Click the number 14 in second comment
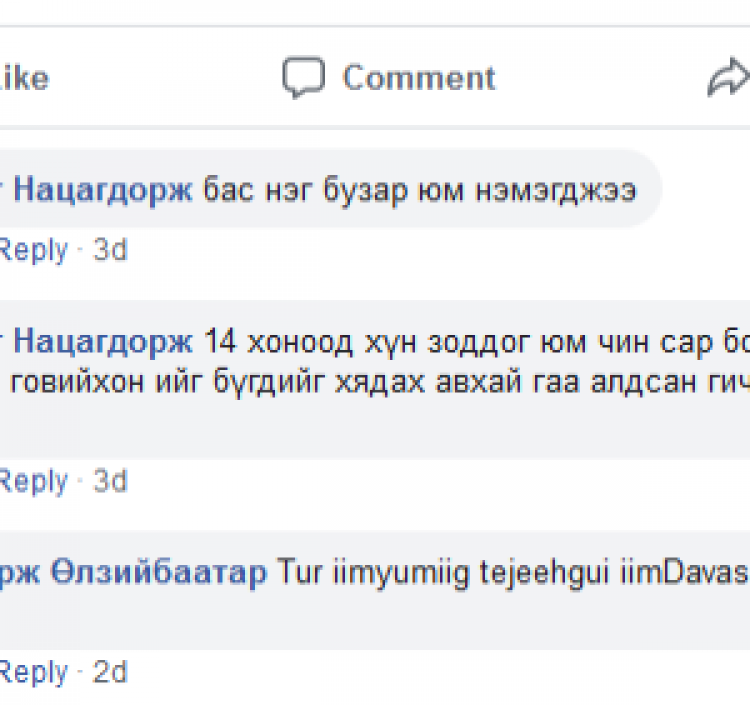750x705 pixels. tap(220, 342)
